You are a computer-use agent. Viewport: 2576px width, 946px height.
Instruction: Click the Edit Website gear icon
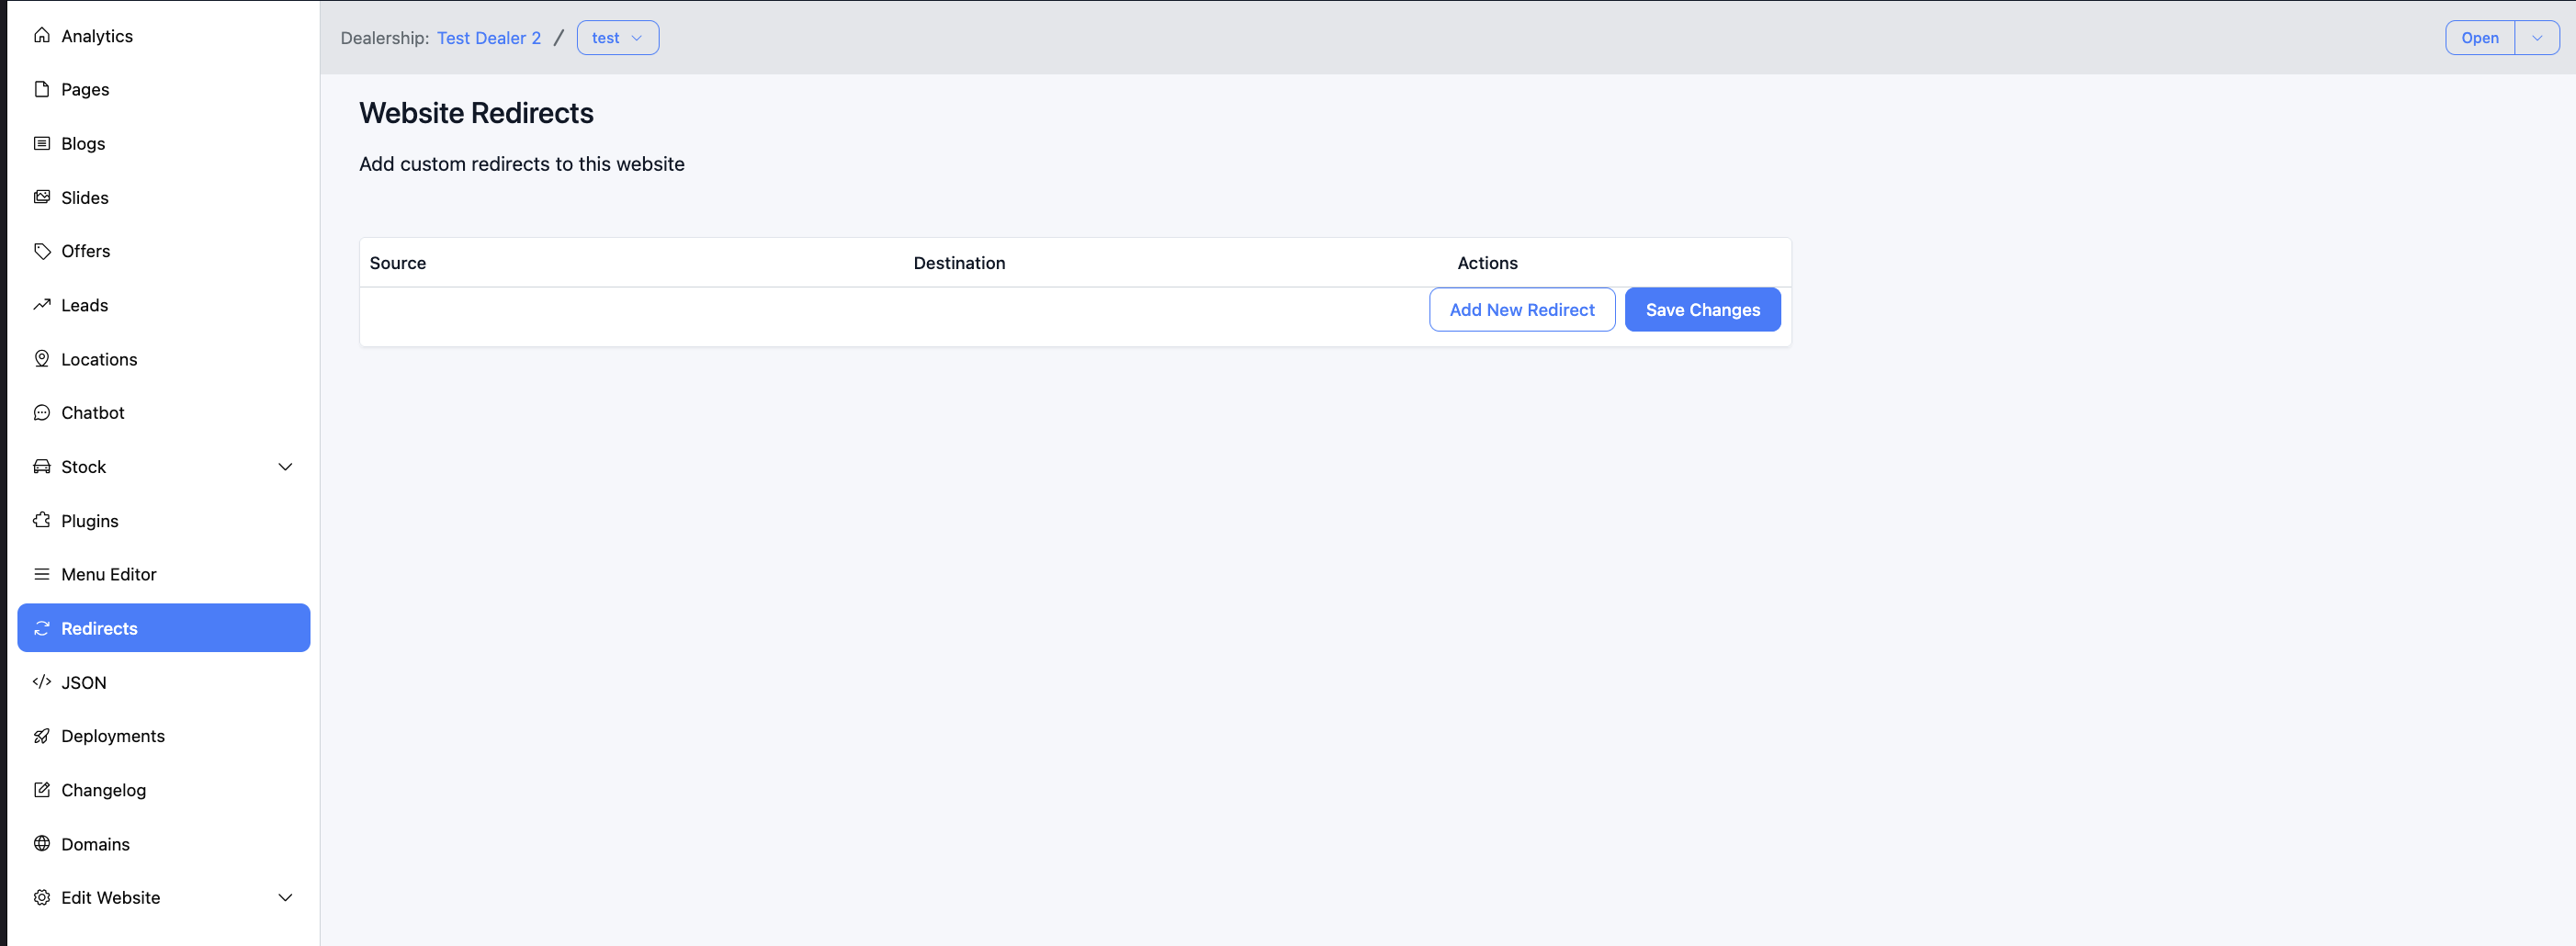(x=41, y=897)
